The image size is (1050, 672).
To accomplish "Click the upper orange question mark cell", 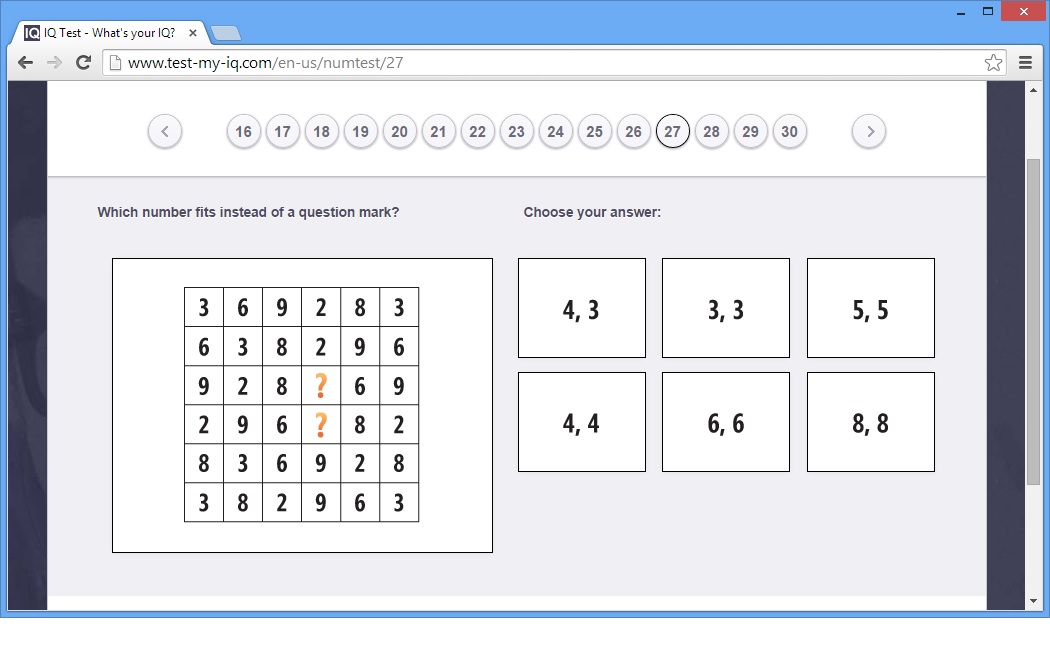I will click(x=321, y=386).
